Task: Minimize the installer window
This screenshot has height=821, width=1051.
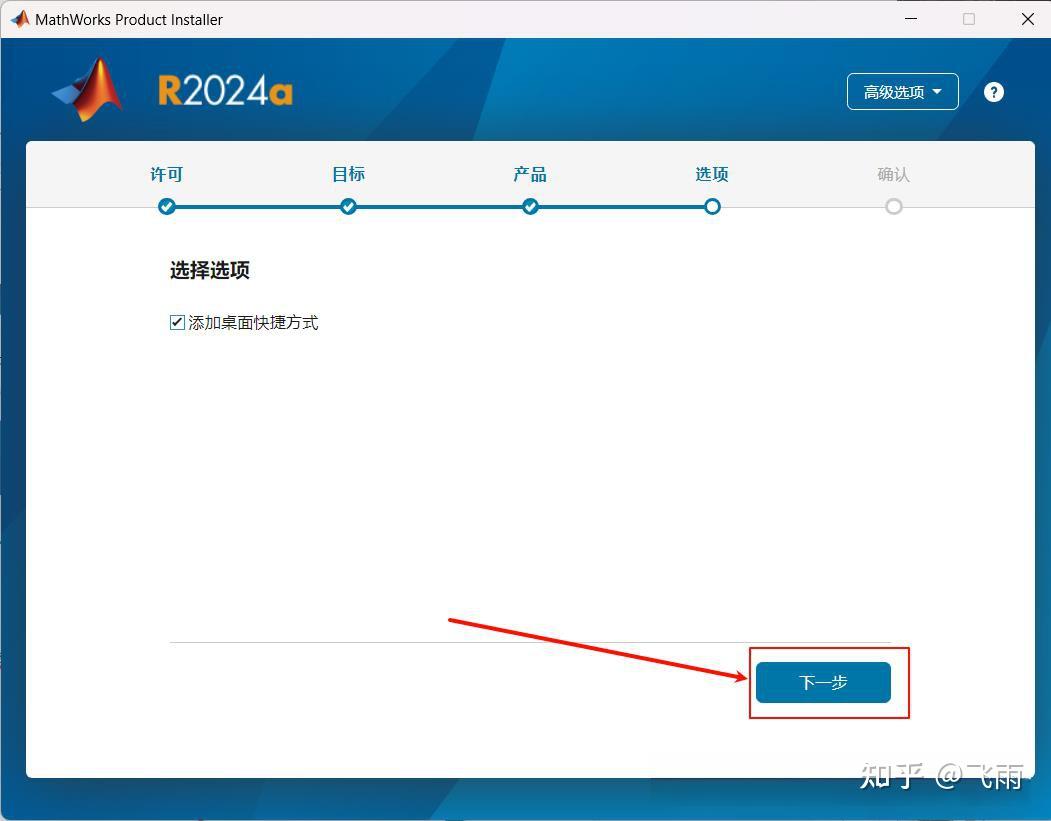Action: (x=910, y=18)
